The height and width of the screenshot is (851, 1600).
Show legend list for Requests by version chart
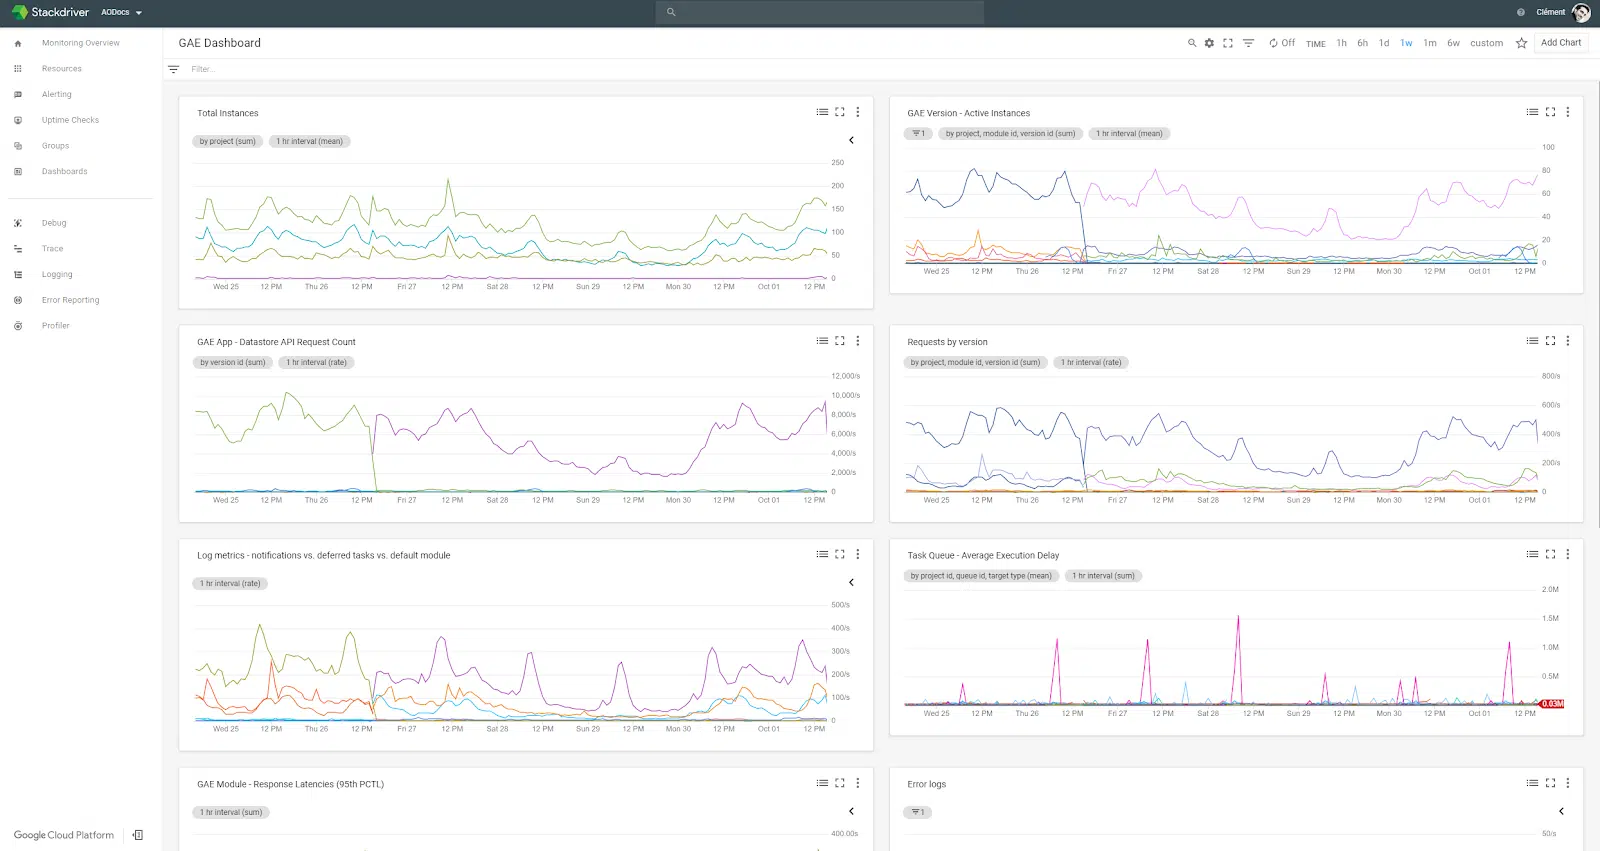(1532, 341)
